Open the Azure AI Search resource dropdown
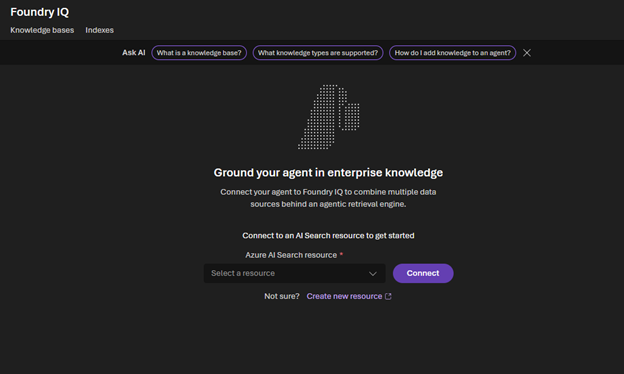 (294, 273)
